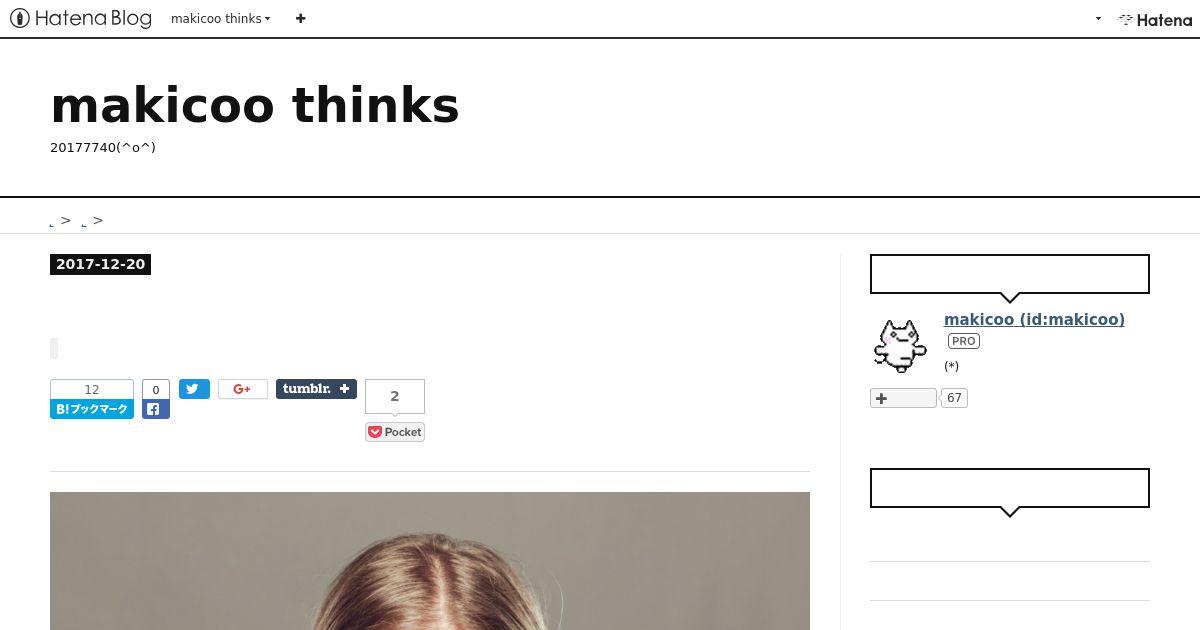The width and height of the screenshot is (1200, 630).
Task: Open makicoo (id:makicoo) profile link
Action: (1034, 320)
